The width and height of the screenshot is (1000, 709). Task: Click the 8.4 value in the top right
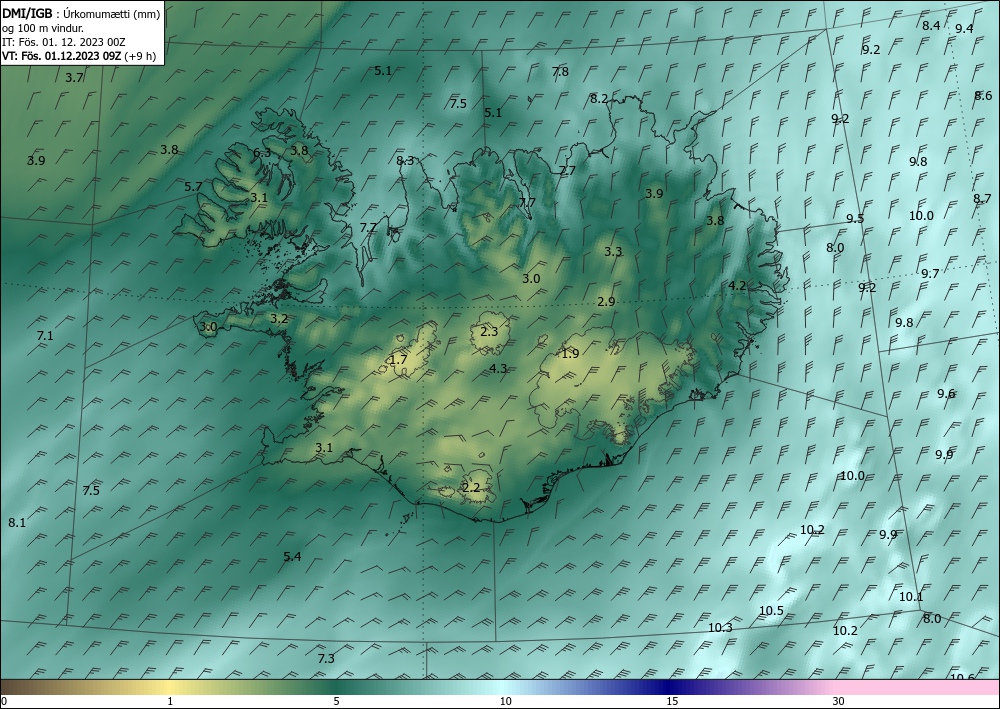(931, 26)
